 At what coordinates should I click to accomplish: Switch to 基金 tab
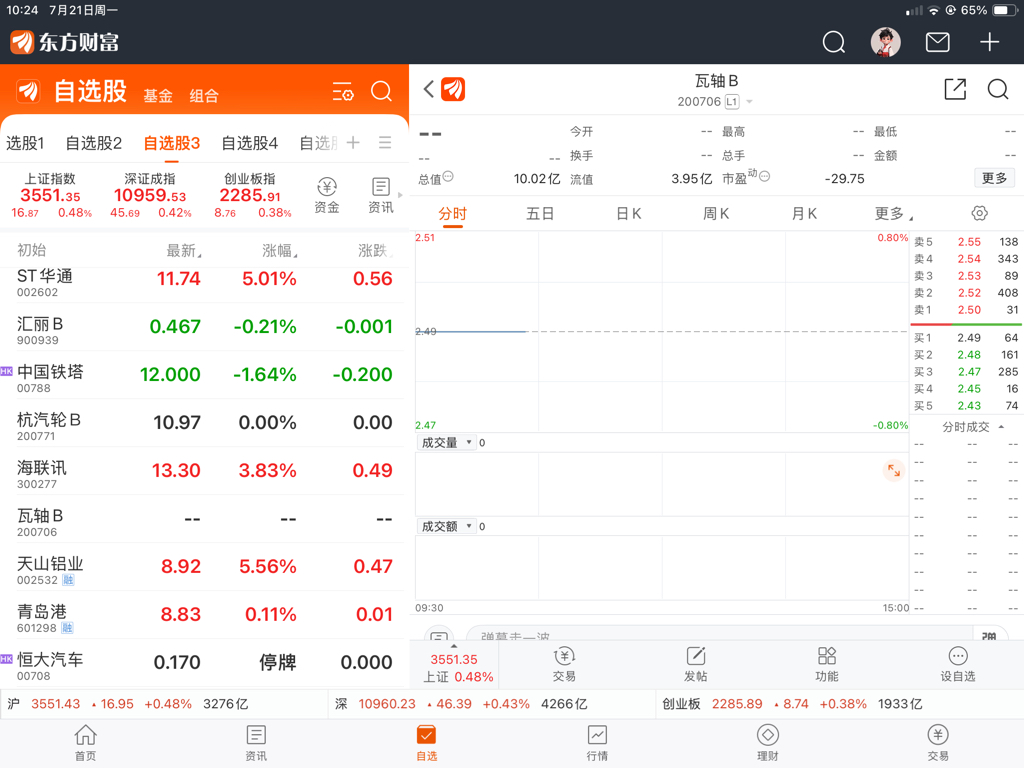(158, 96)
